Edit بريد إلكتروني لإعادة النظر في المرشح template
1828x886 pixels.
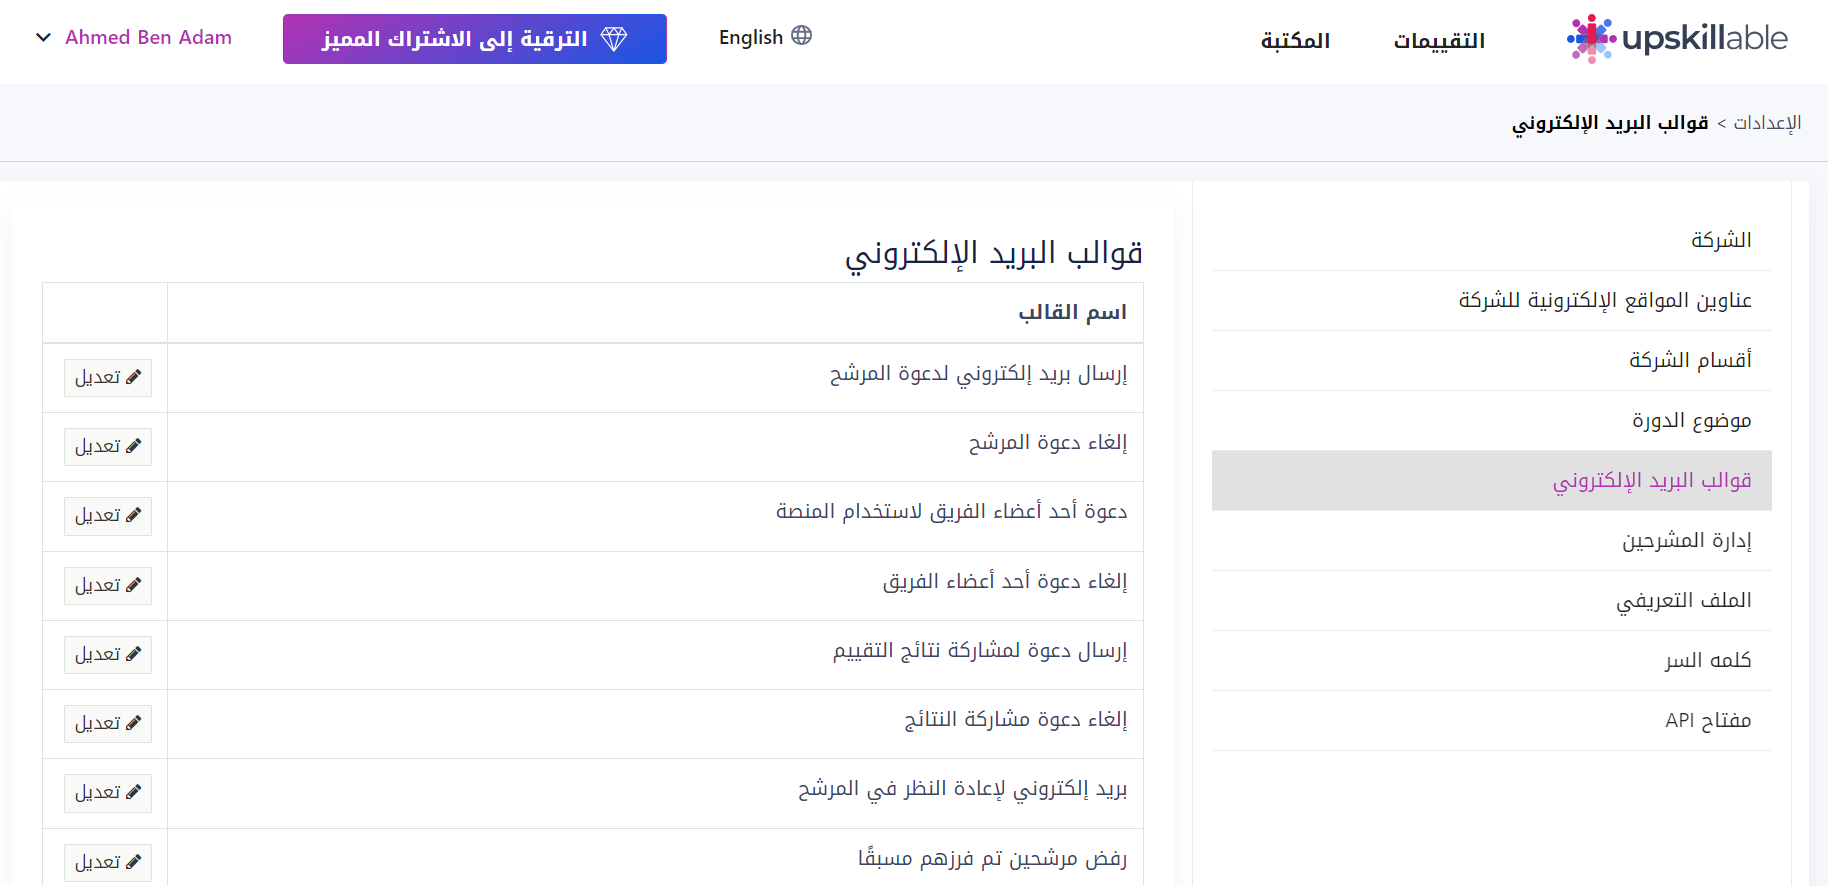tap(108, 793)
